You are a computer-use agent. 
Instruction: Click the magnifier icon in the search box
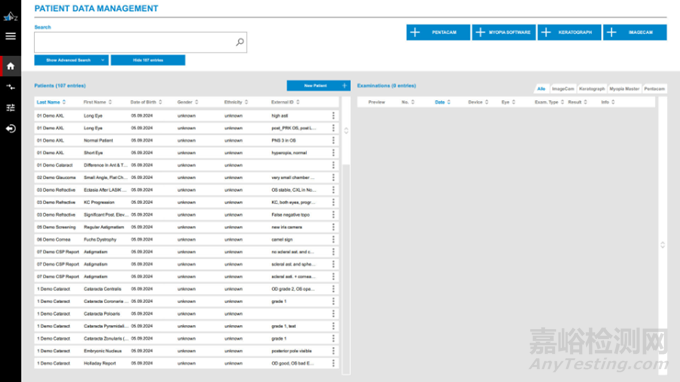[x=240, y=42]
